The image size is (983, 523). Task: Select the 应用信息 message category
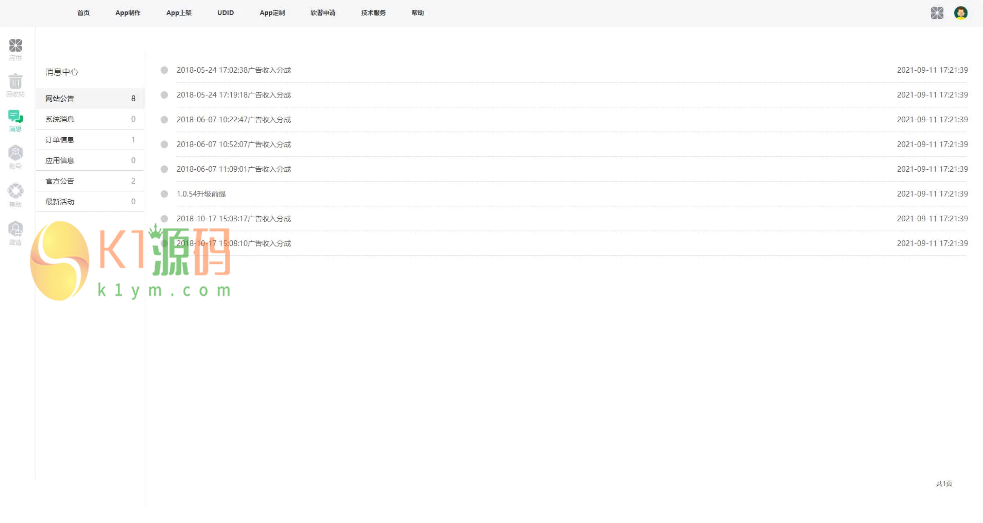[x=90, y=161]
